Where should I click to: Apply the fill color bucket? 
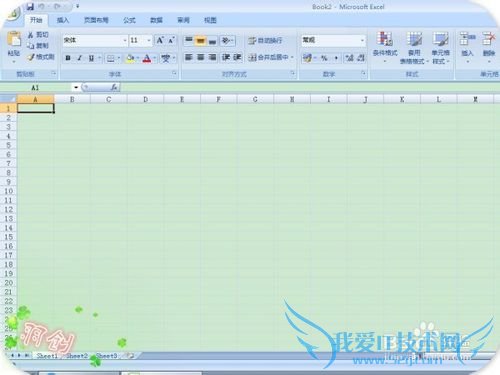click(130, 59)
